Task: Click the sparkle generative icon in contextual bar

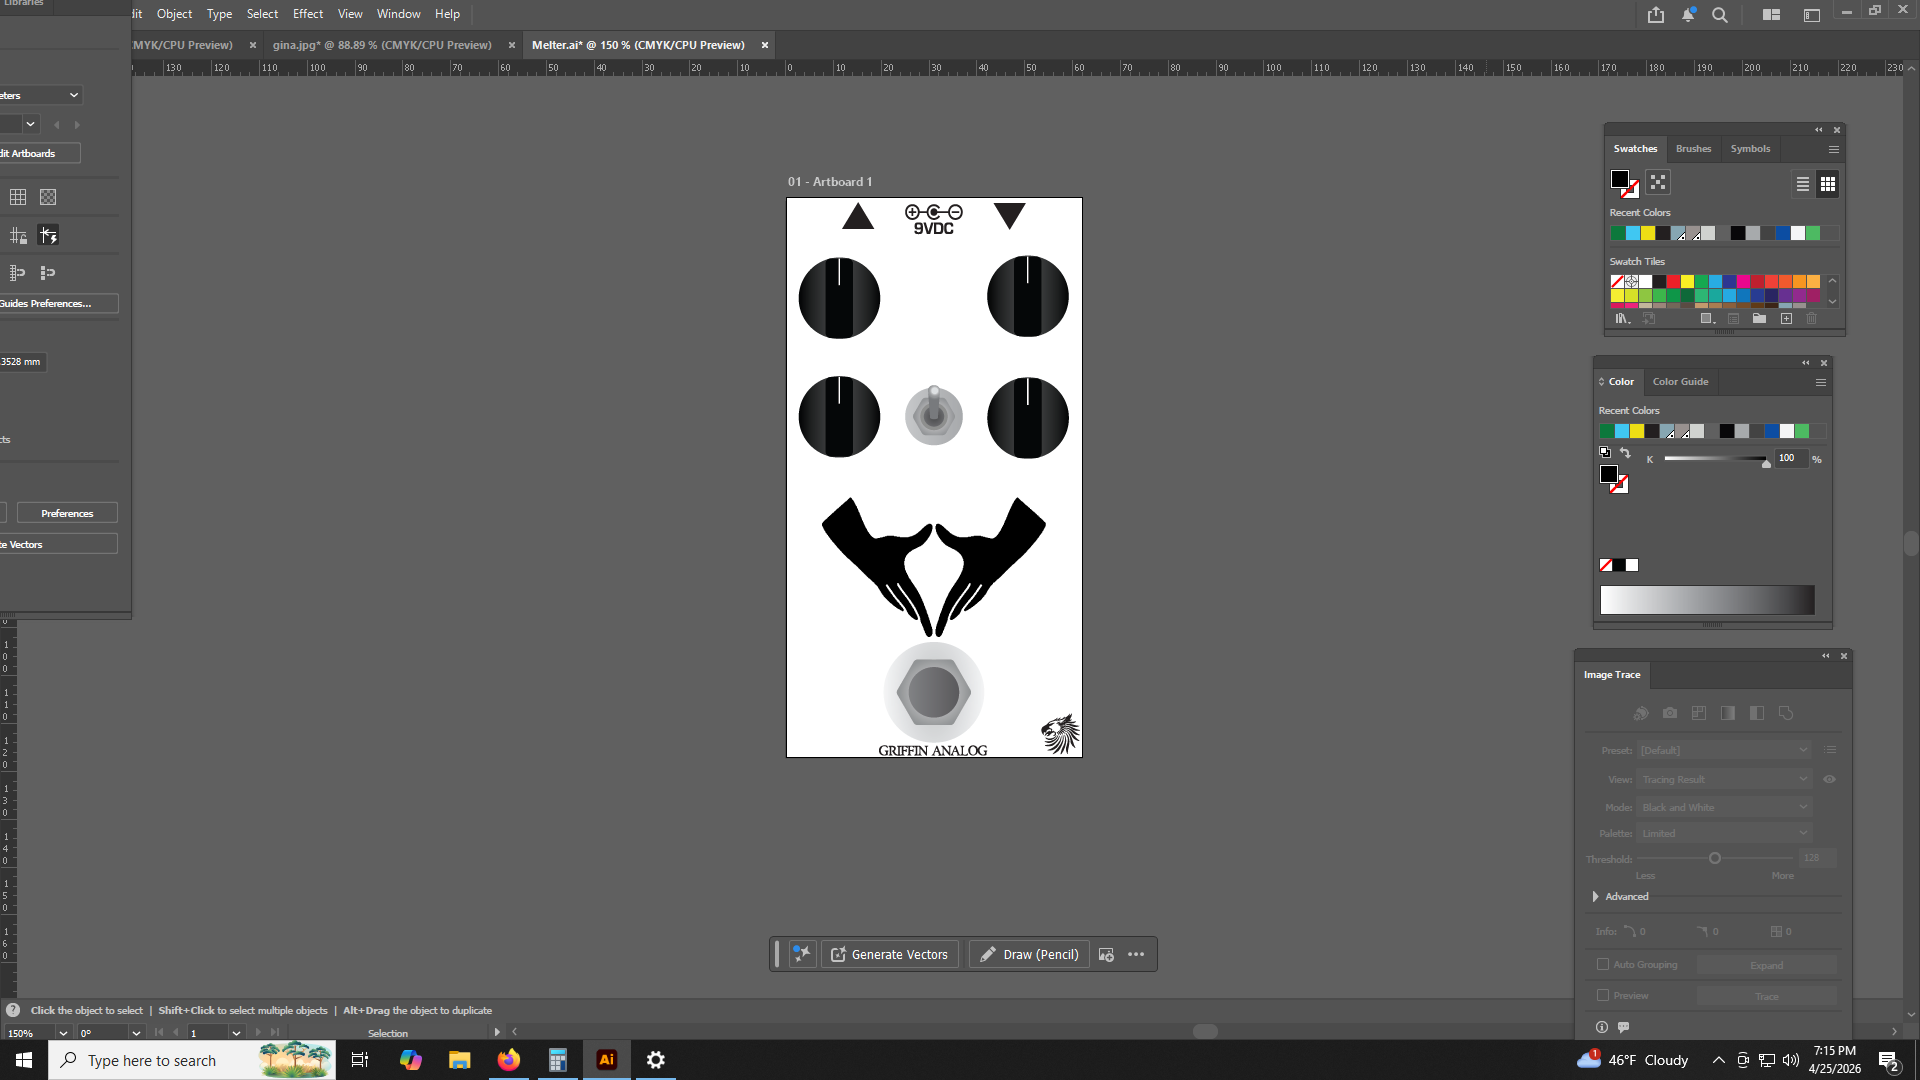Action: pos(802,954)
